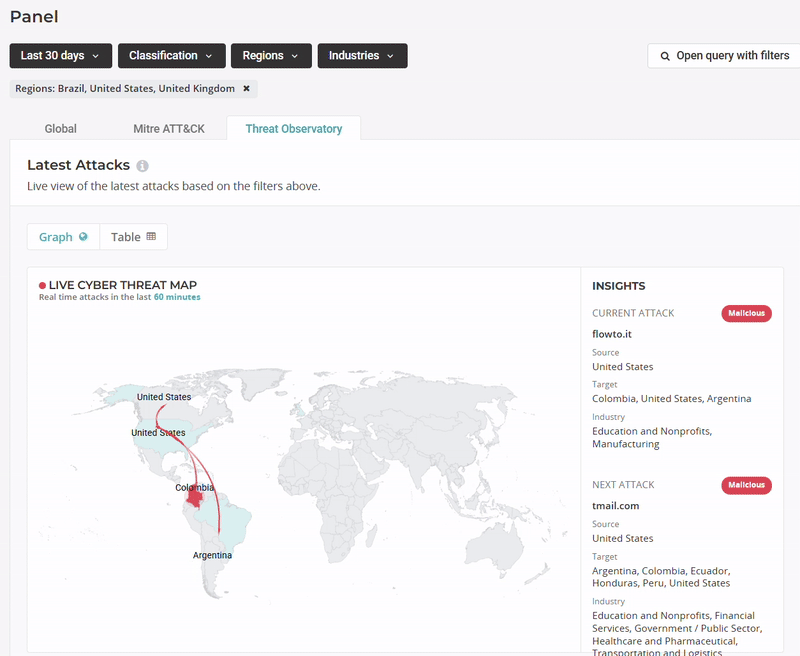Click the flowto.it current attack domain
The width and height of the screenshot is (800, 656).
tap(613, 334)
